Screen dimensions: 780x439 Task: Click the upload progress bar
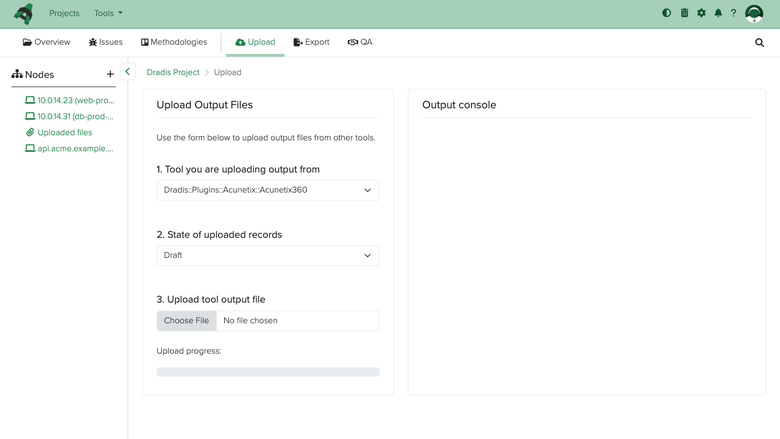pos(268,372)
